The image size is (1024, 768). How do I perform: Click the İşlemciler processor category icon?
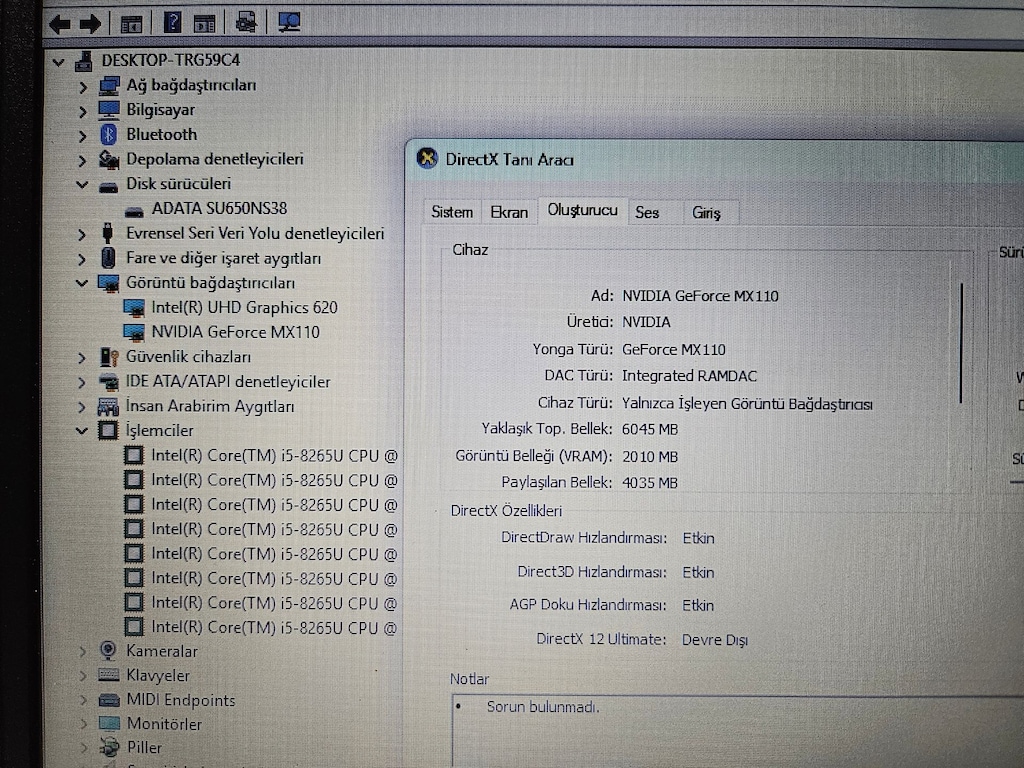click(108, 430)
